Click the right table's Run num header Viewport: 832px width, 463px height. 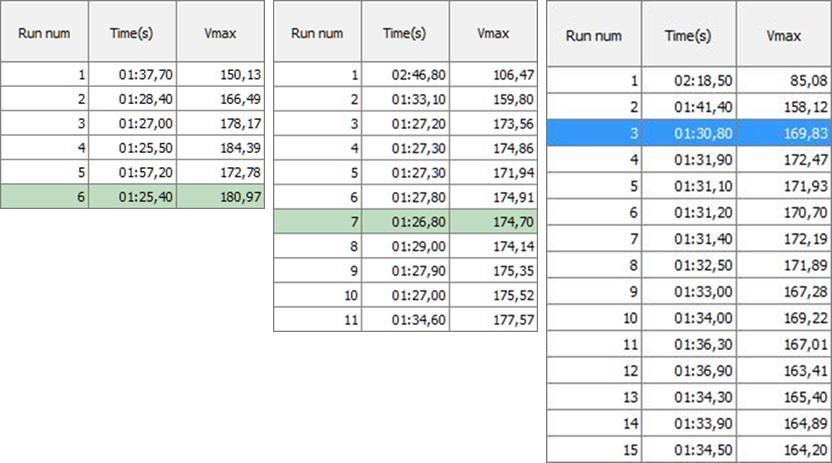point(594,35)
